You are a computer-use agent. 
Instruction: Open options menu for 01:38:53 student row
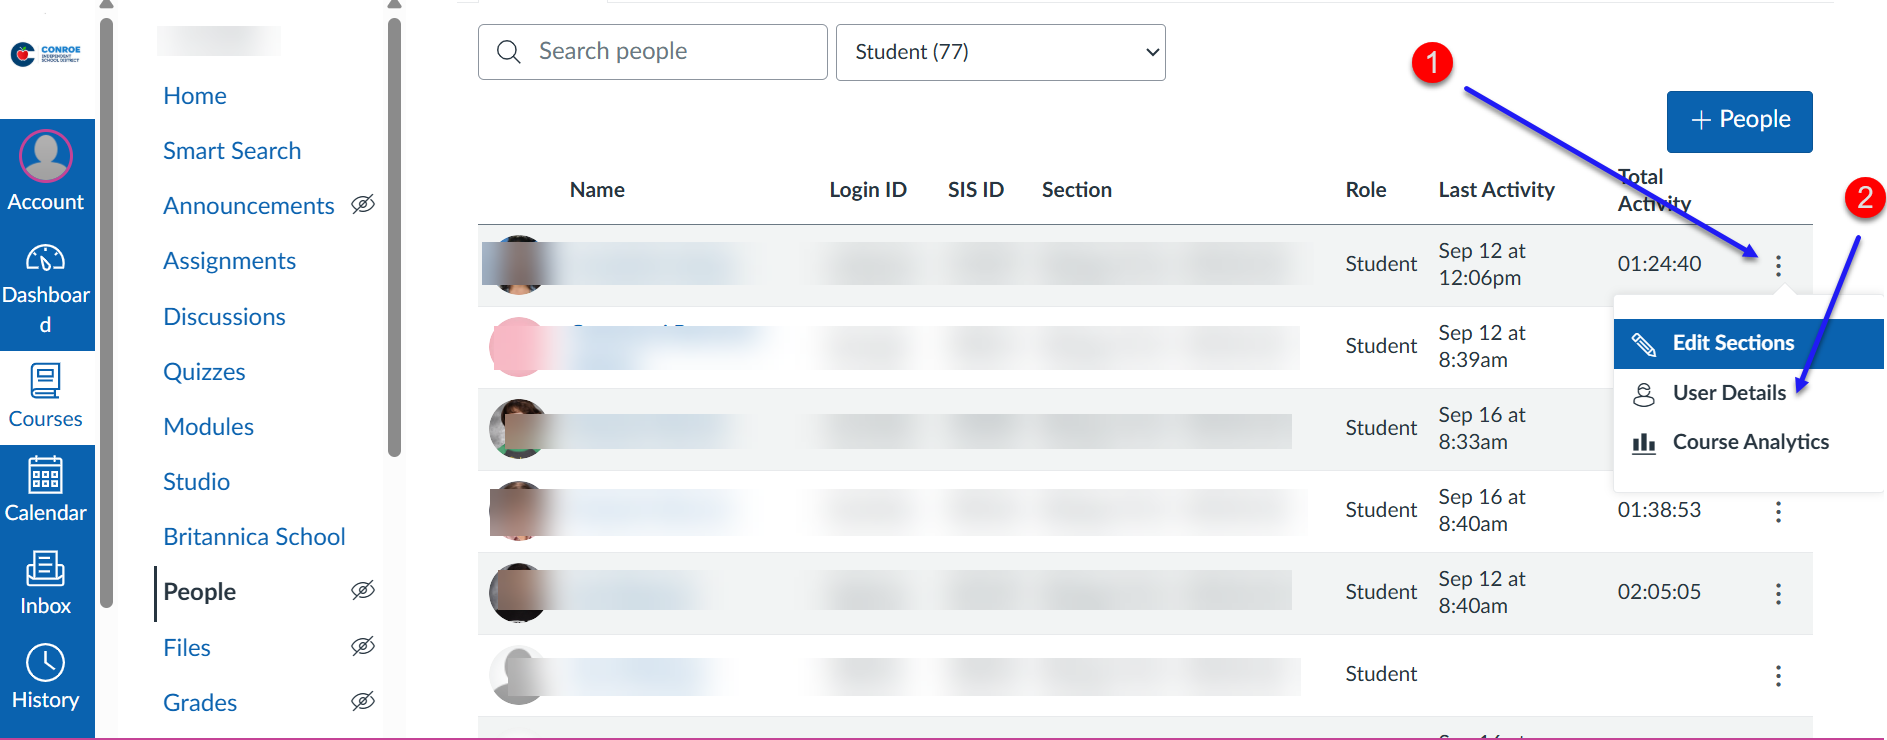click(x=1778, y=512)
